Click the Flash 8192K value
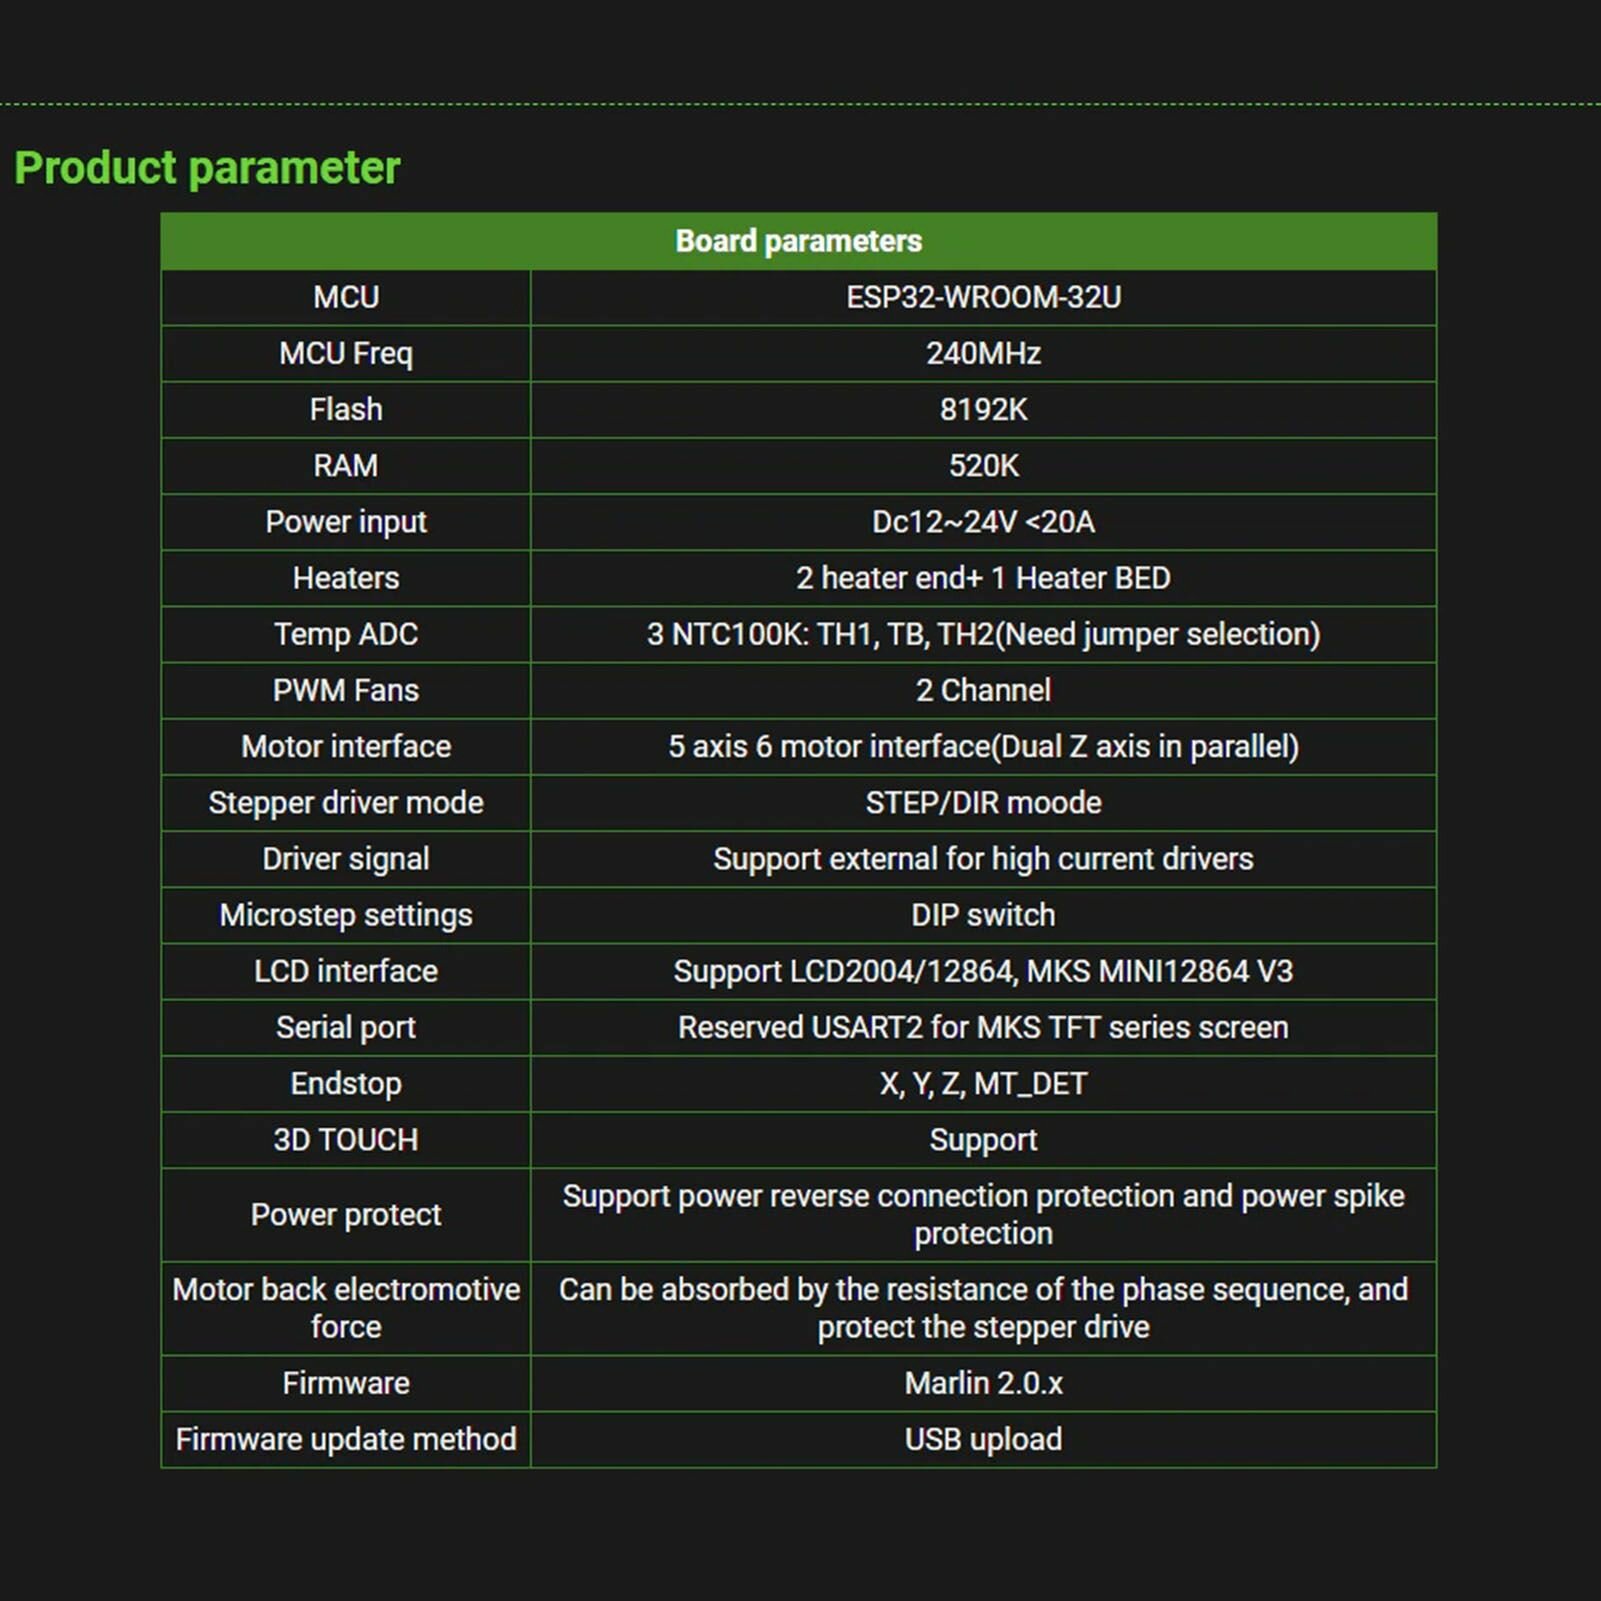 (983, 409)
